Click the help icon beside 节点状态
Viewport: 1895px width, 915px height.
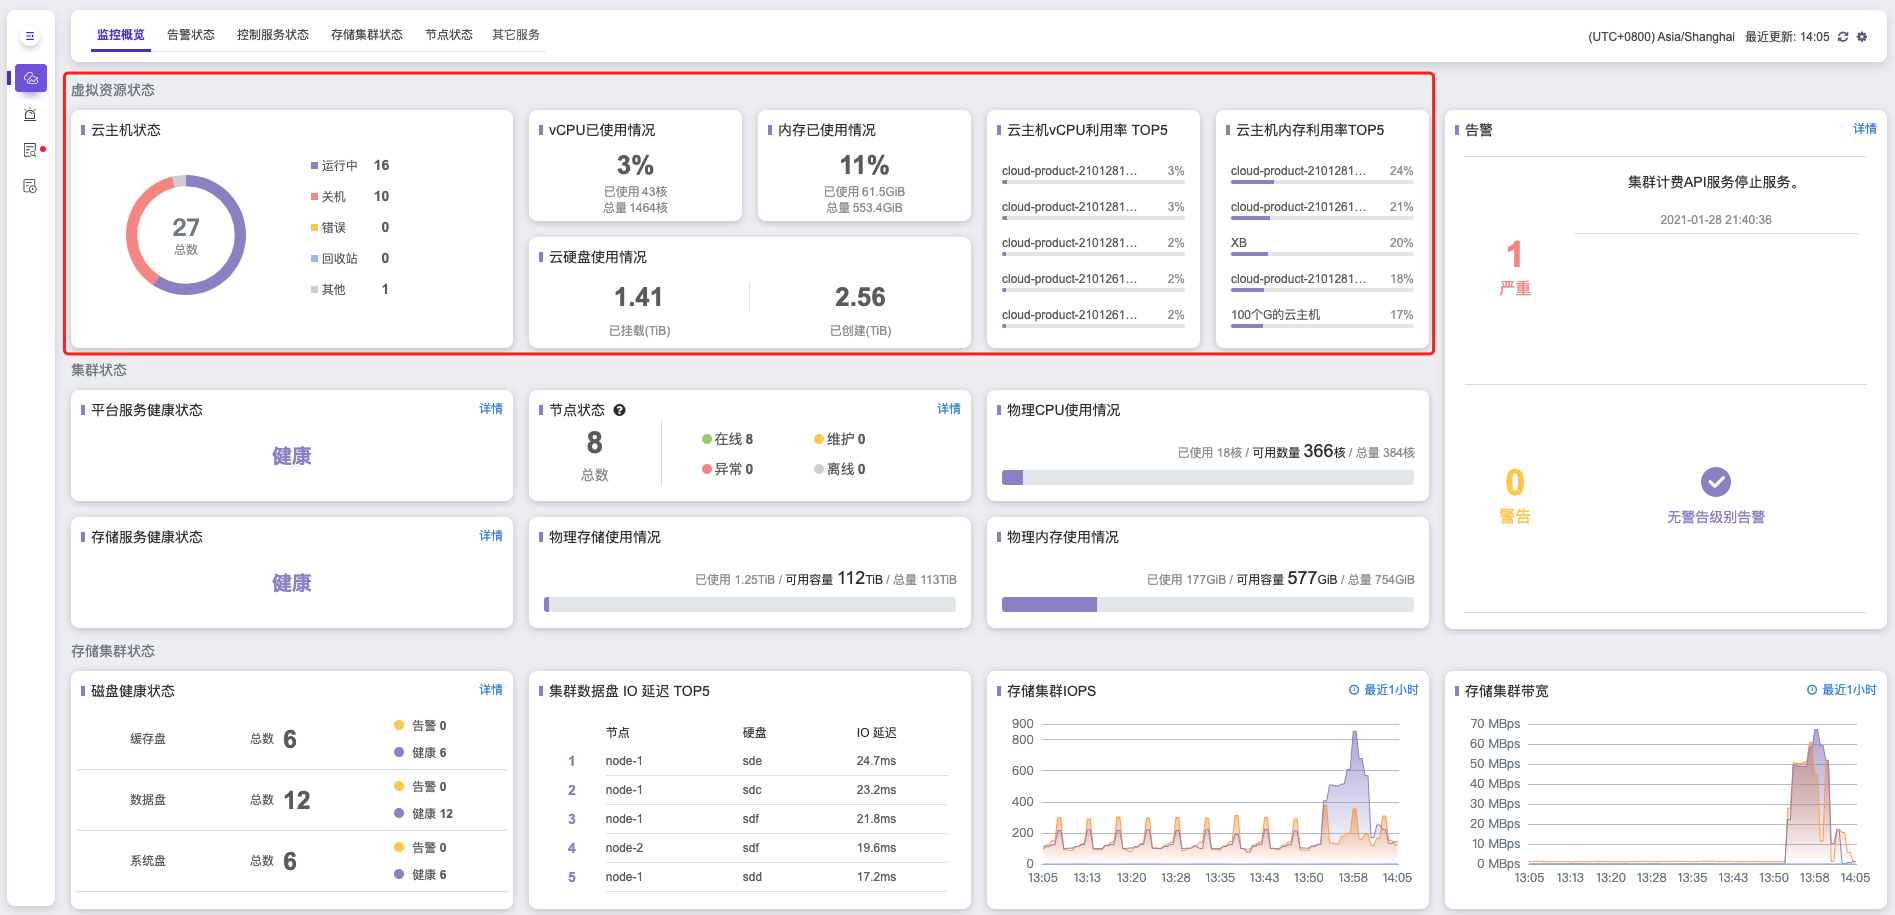click(x=619, y=410)
